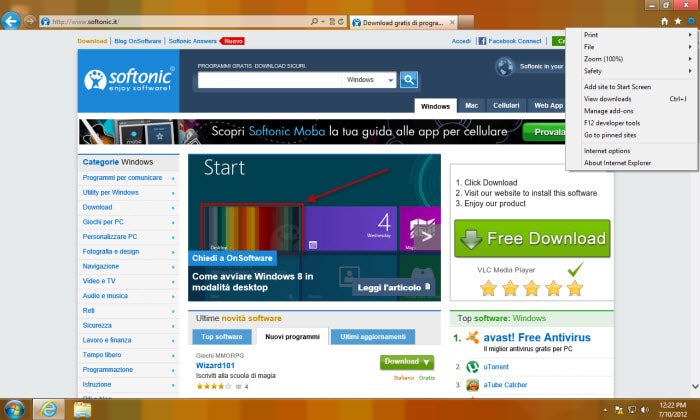Select Internet options from menu
Screen dimensions: 700x420
coord(607,150)
